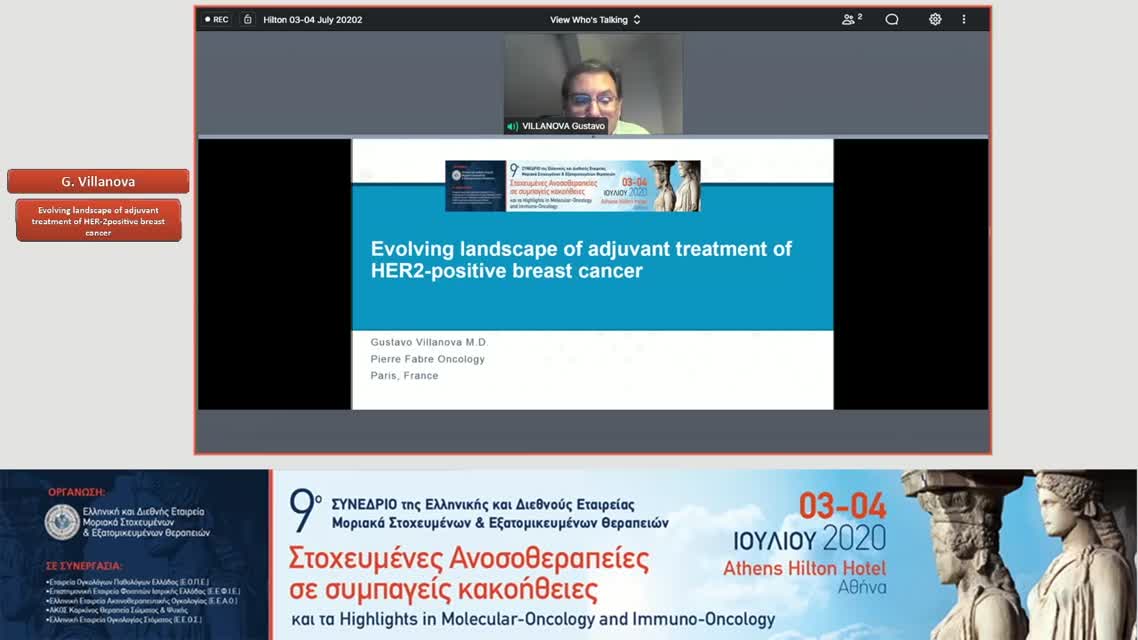Screen dimensions: 1138x640
Task: Click the speaker icon next to VILLANOVA Gustavo
Action: pyautogui.click(x=510, y=126)
